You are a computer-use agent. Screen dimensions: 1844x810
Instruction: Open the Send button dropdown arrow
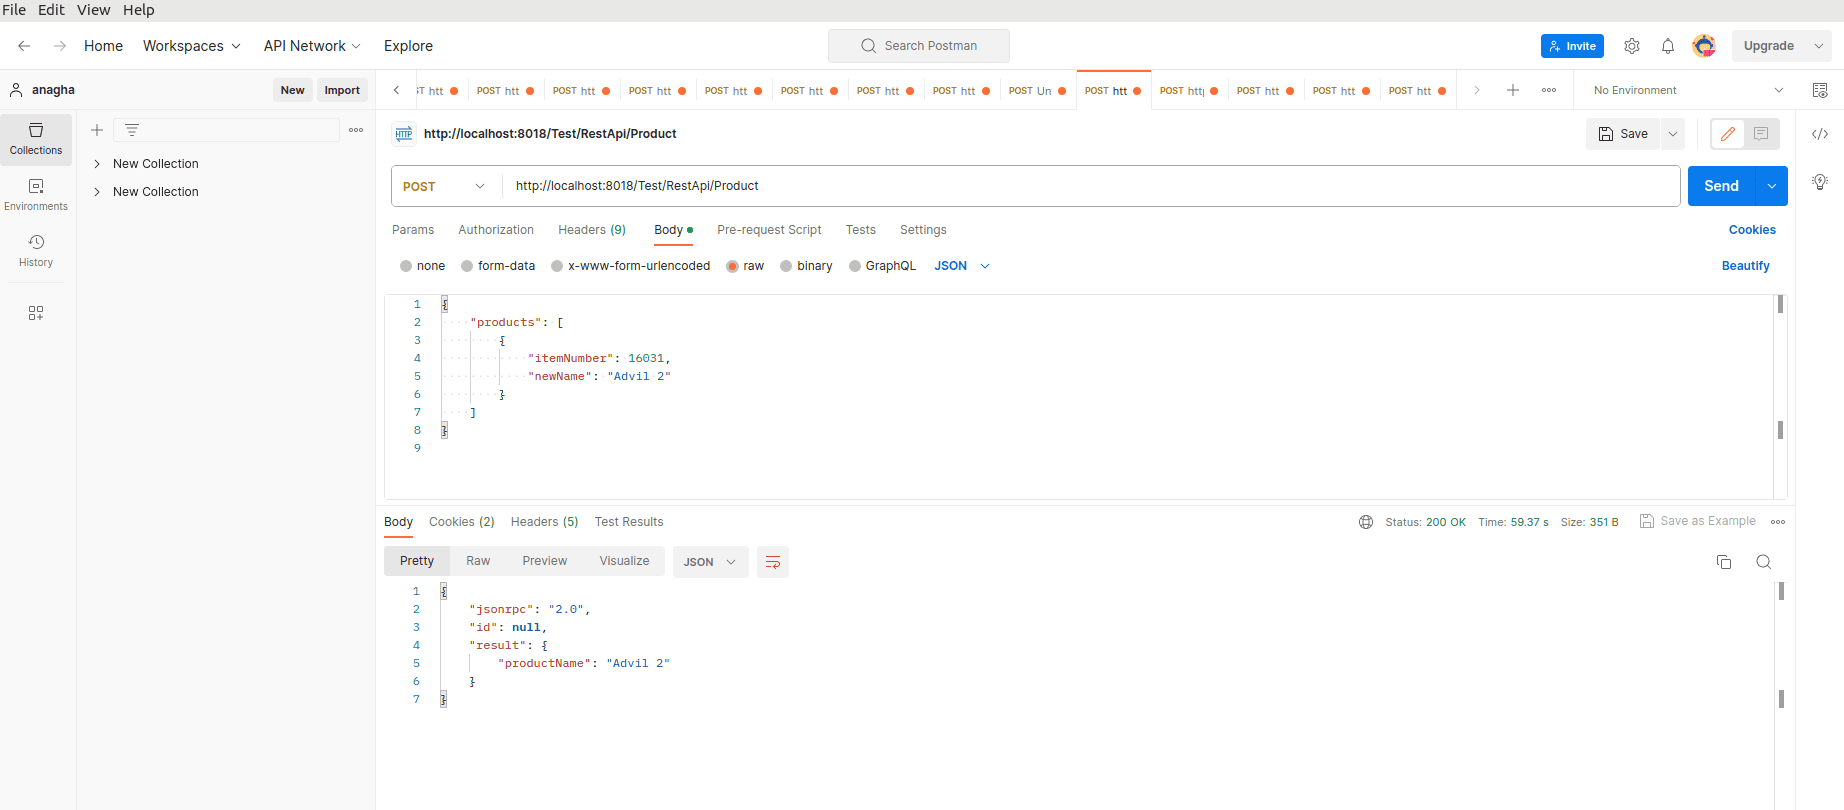click(x=1772, y=186)
